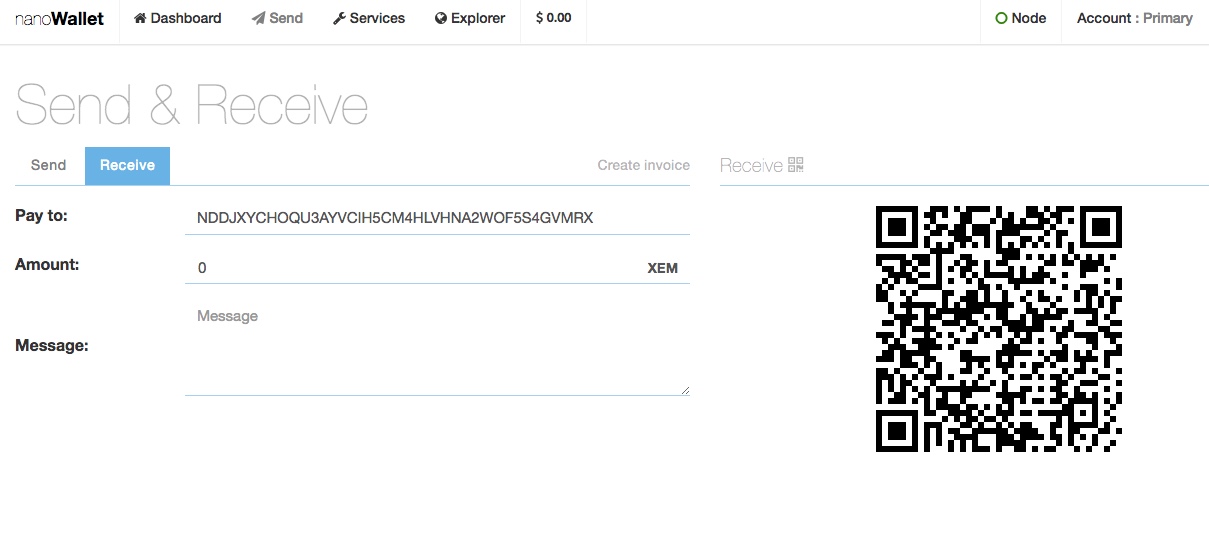Open the Dashboard menu item

[178, 18]
